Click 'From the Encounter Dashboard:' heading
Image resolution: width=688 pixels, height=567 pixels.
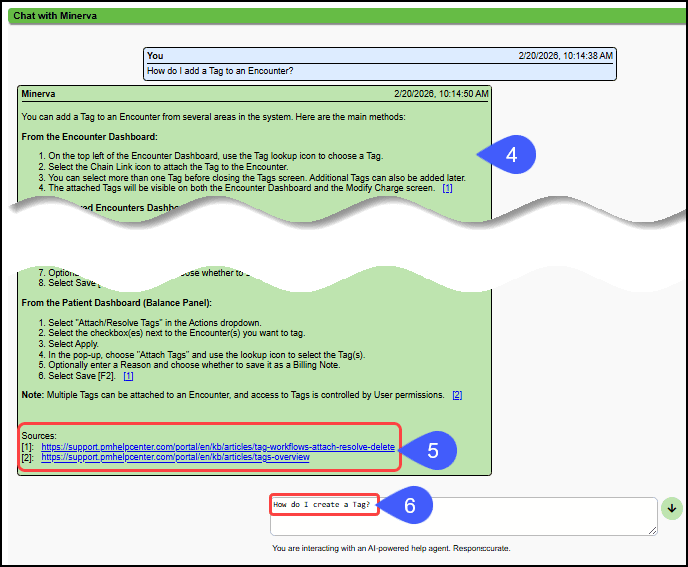[x=89, y=136]
